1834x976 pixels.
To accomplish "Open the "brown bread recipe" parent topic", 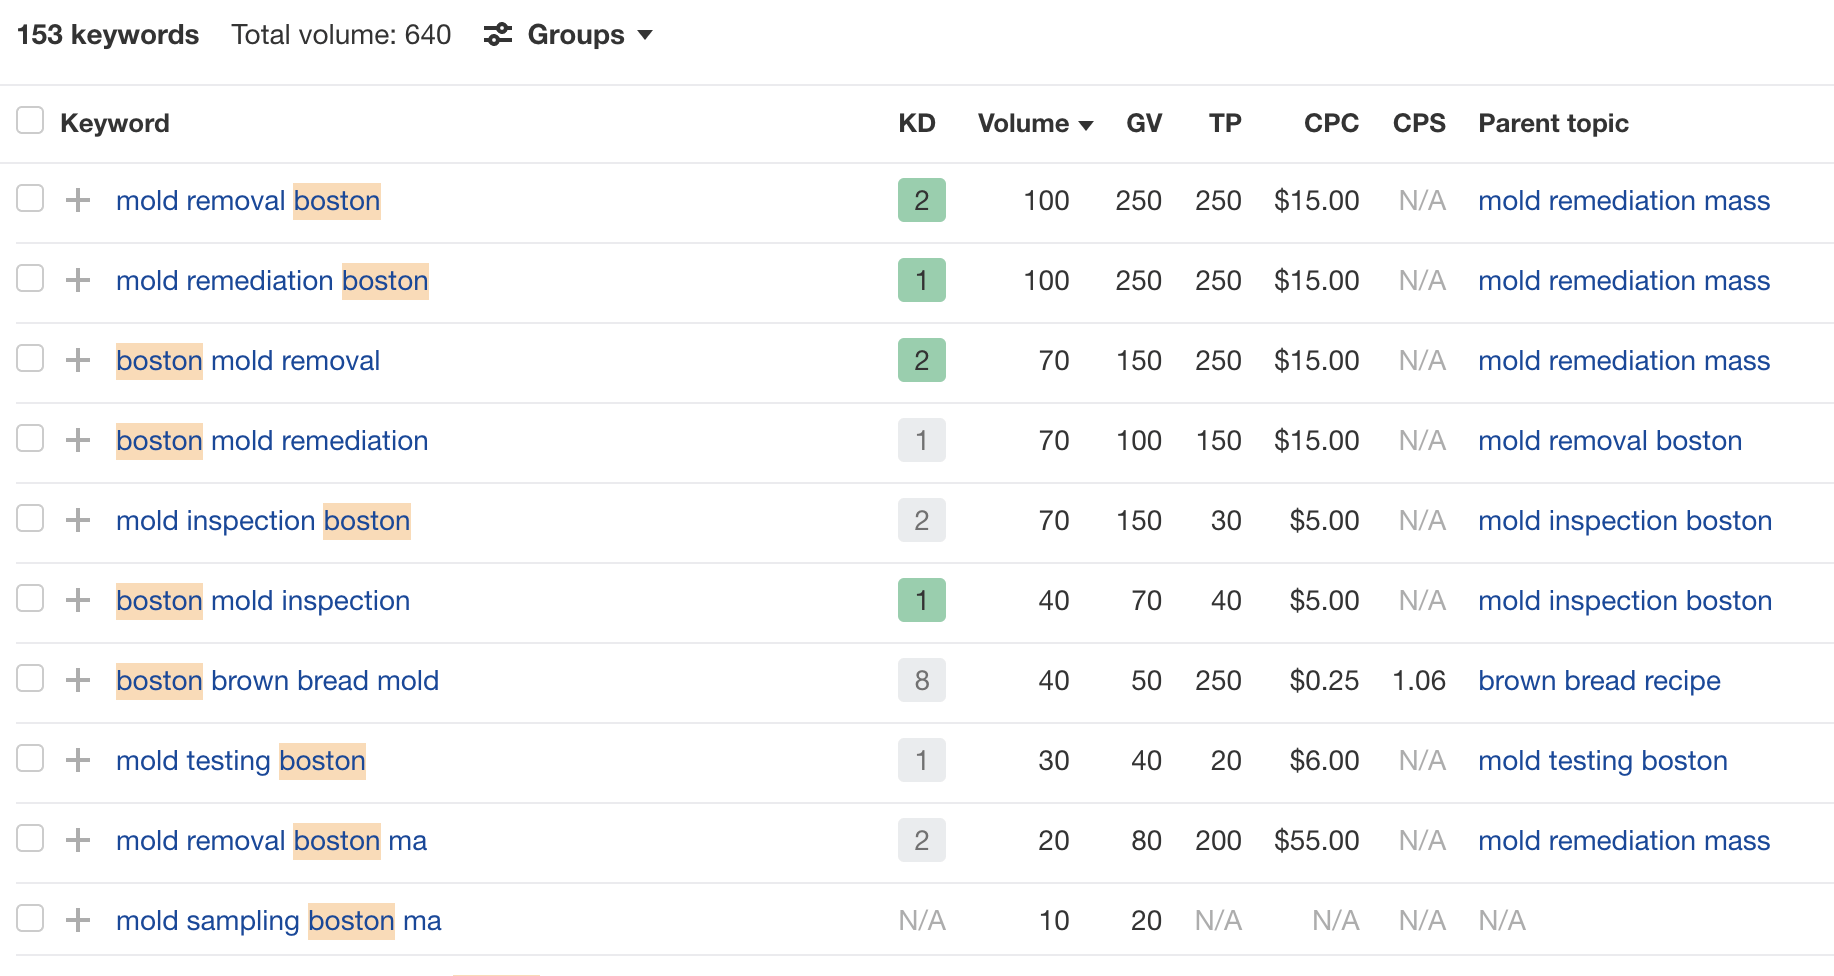I will 1598,680.
